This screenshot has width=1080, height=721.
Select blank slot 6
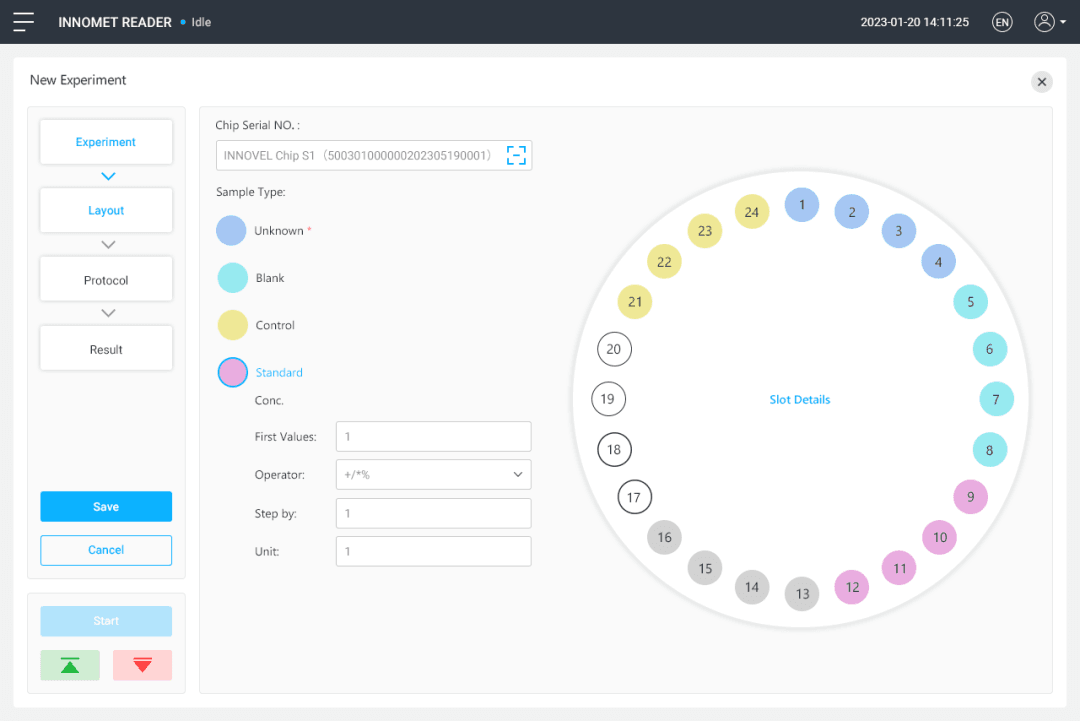pyautogui.click(x=990, y=349)
